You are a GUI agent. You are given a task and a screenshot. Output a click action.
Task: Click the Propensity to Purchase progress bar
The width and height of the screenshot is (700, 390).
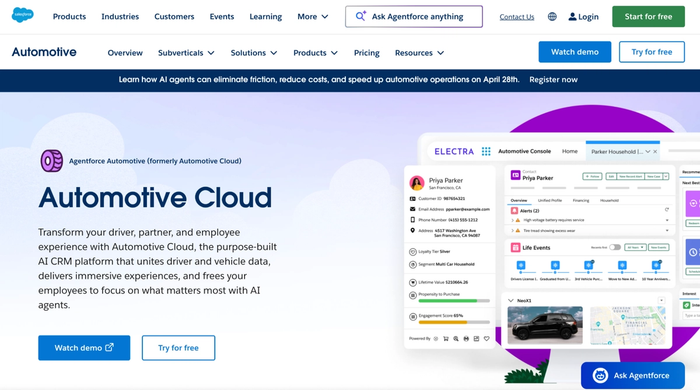[454, 301]
